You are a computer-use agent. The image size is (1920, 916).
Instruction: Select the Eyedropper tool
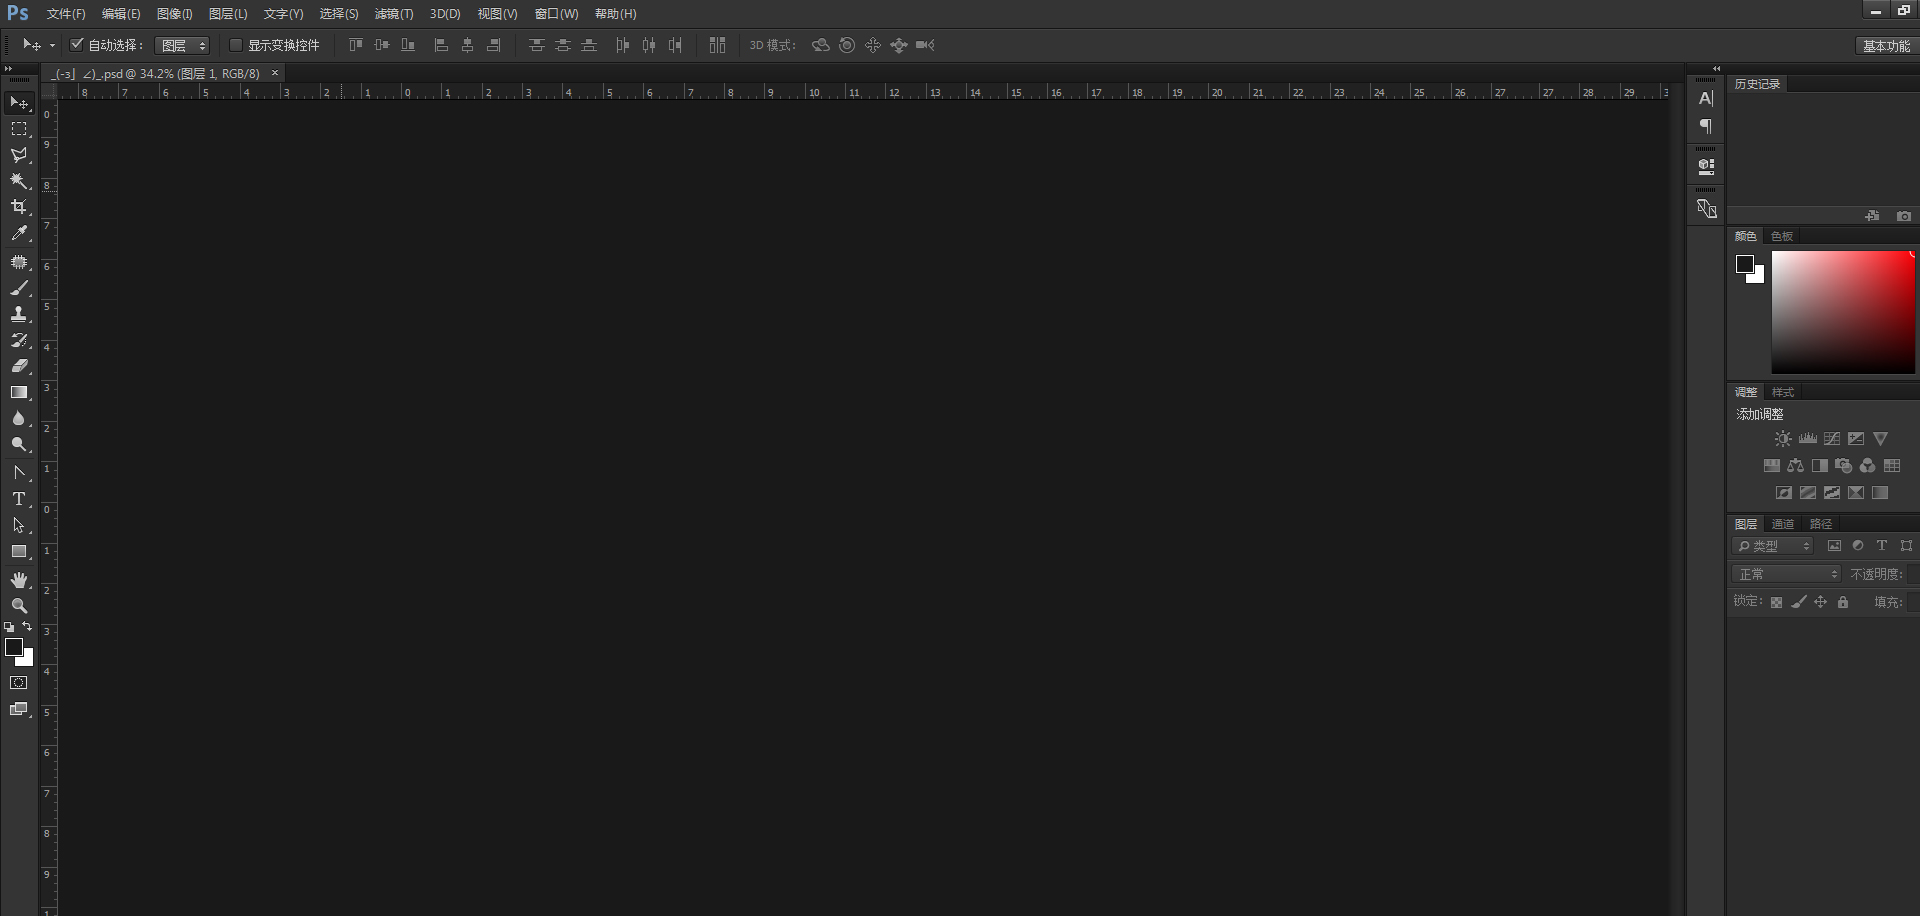[x=19, y=233]
